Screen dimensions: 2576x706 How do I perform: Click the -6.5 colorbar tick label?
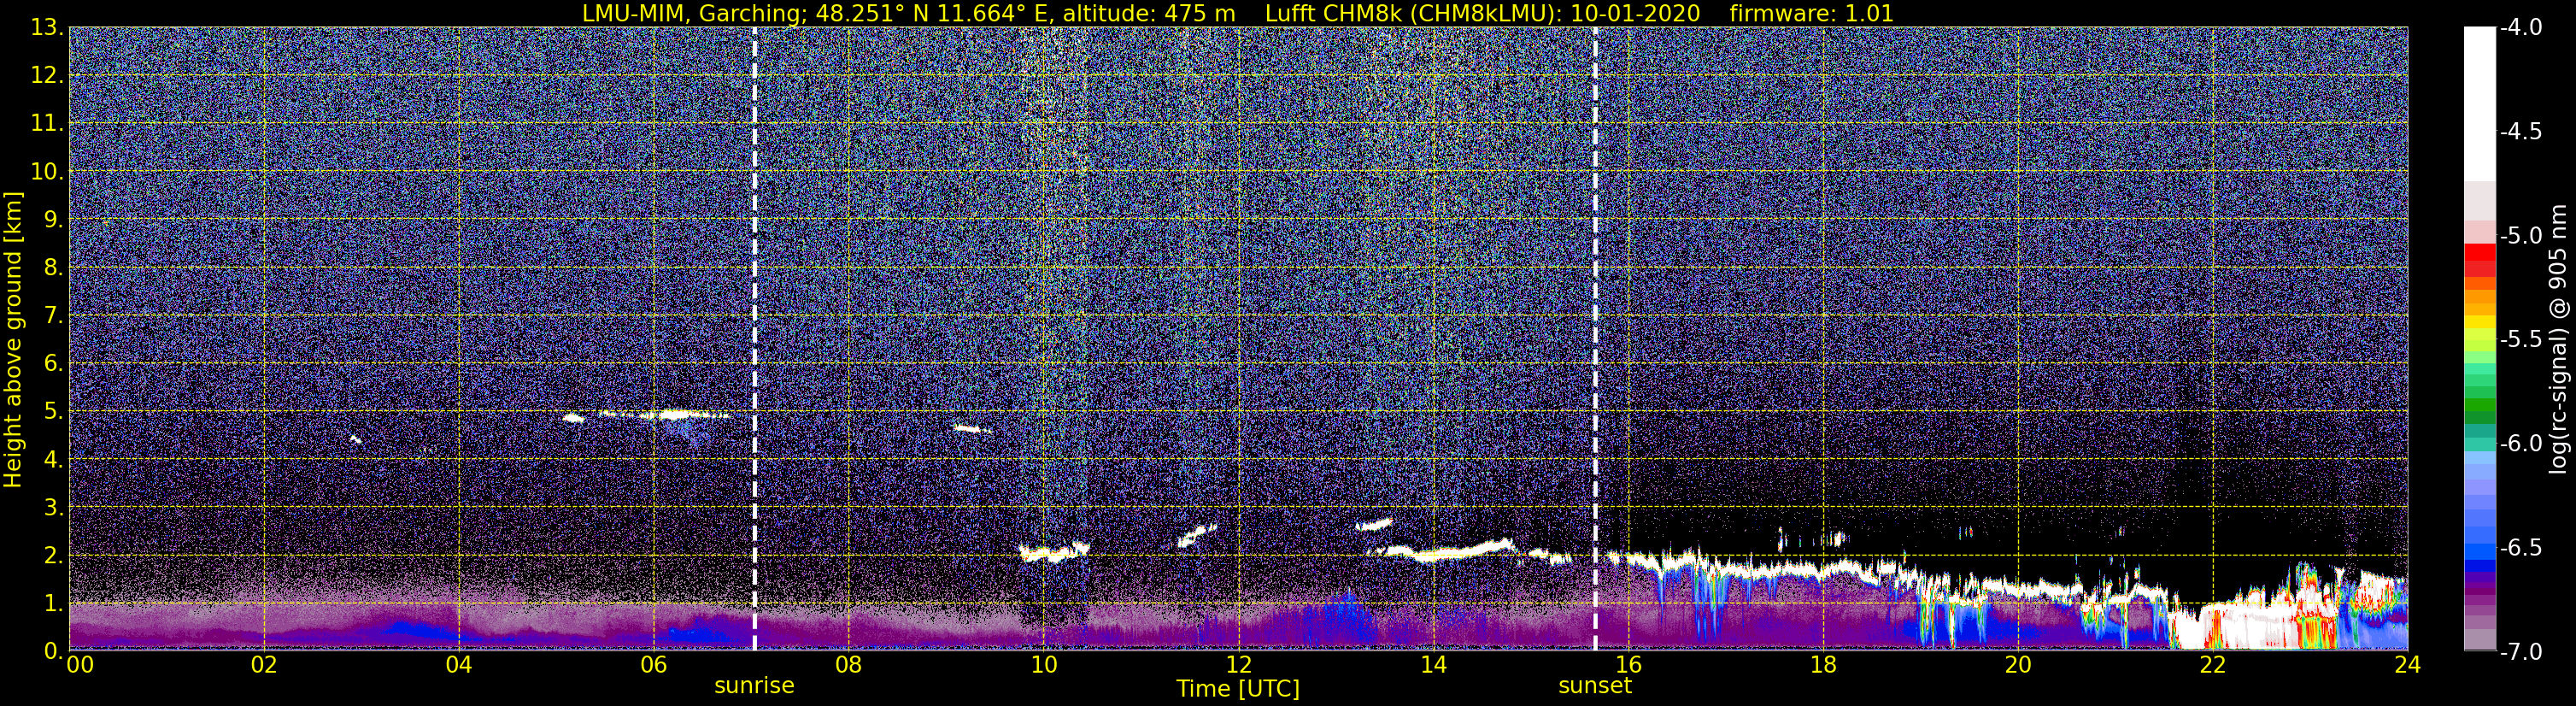tap(2521, 548)
